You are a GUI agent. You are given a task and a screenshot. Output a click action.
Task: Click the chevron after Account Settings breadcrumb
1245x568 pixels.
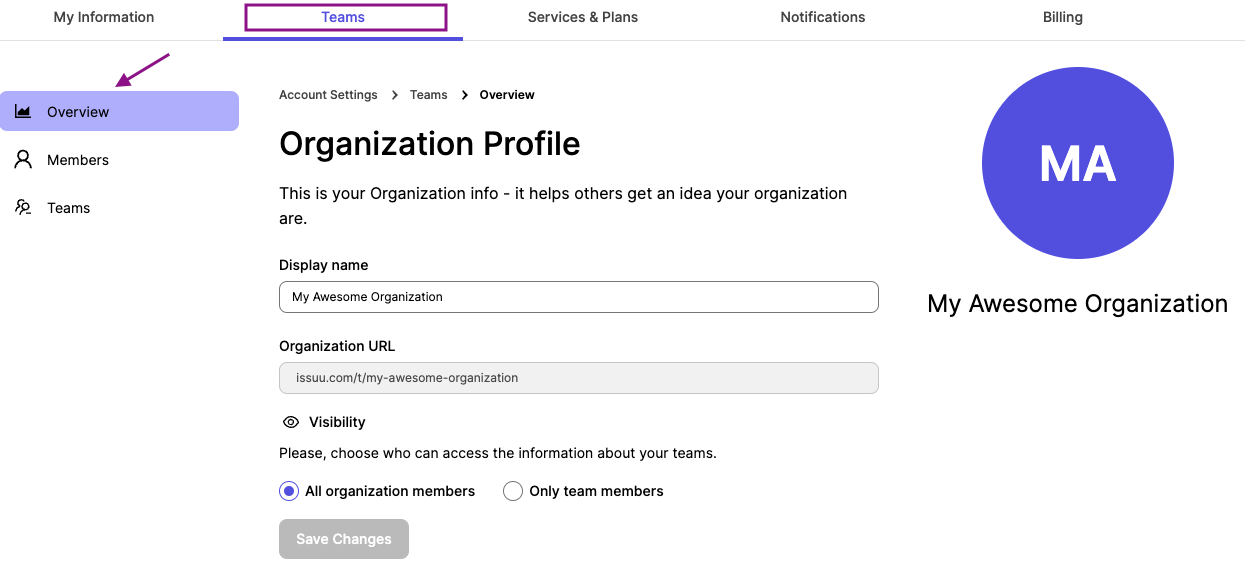click(x=395, y=95)
